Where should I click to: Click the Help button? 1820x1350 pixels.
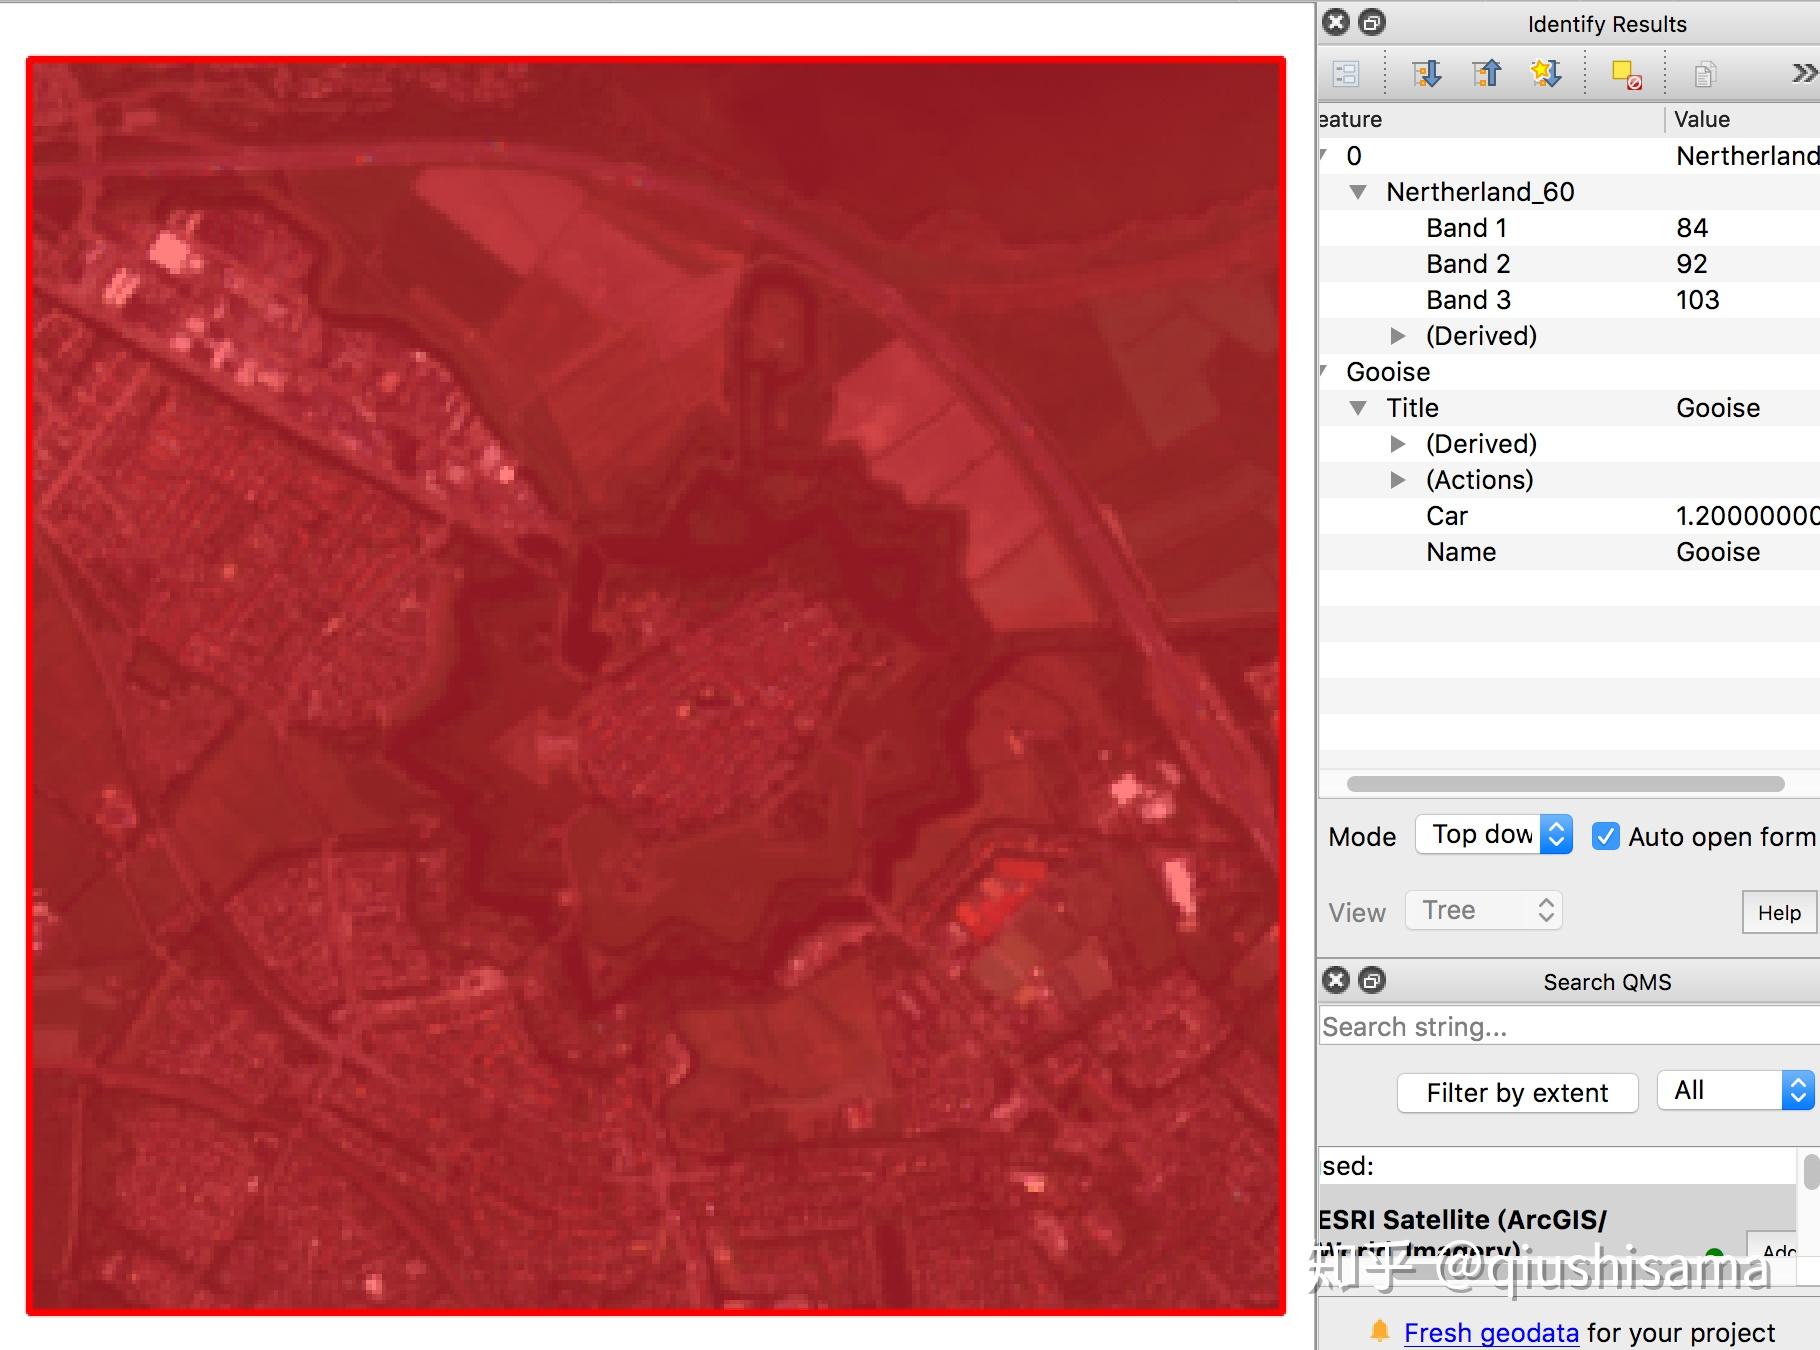(x=1779, y=912)
